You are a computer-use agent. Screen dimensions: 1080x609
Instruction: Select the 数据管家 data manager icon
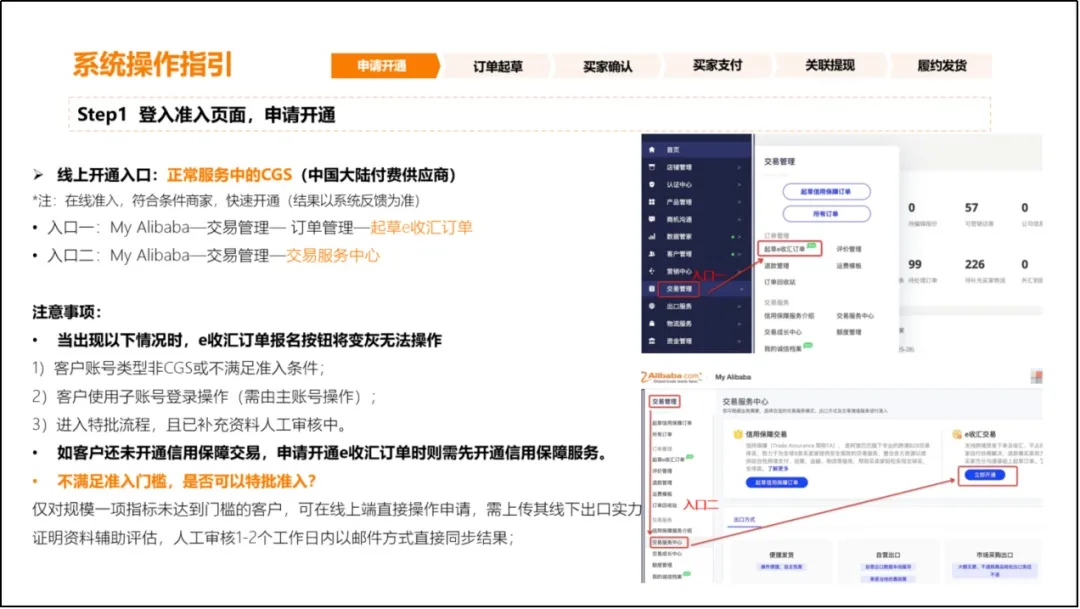(652, 235)
